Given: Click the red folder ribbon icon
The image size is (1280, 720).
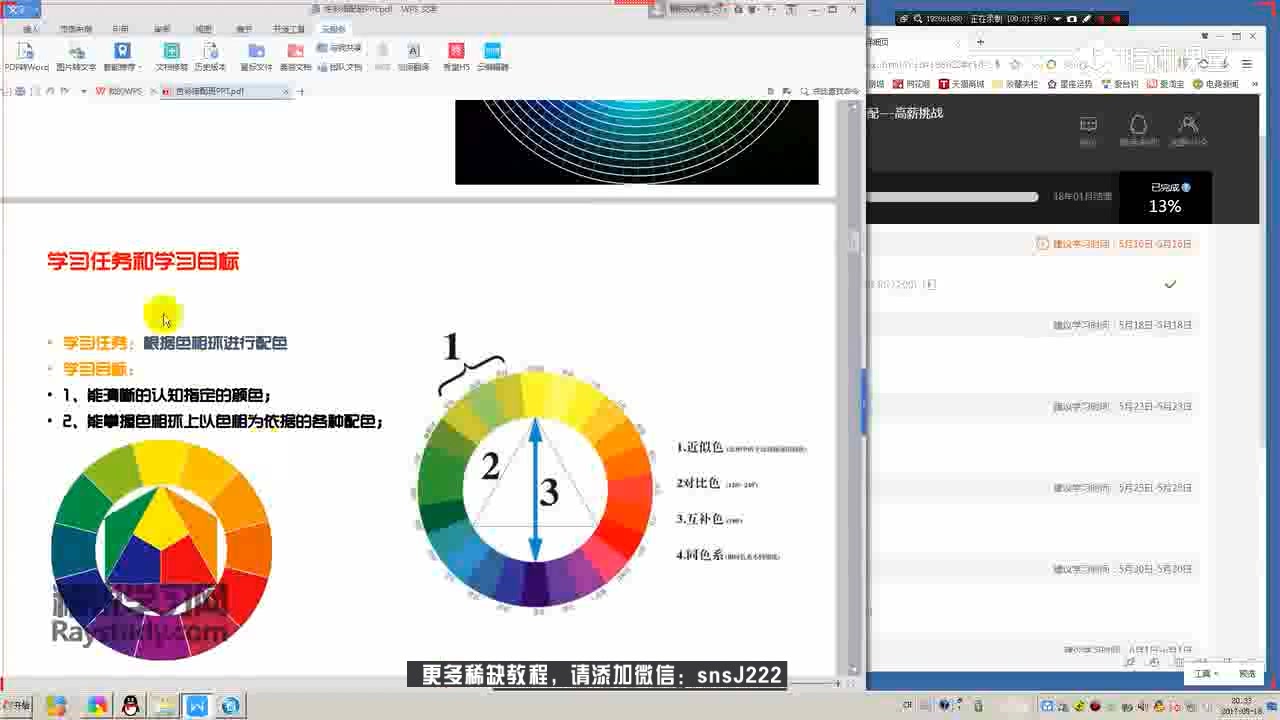Looking at the screenshot, I should tap(295, 51).
